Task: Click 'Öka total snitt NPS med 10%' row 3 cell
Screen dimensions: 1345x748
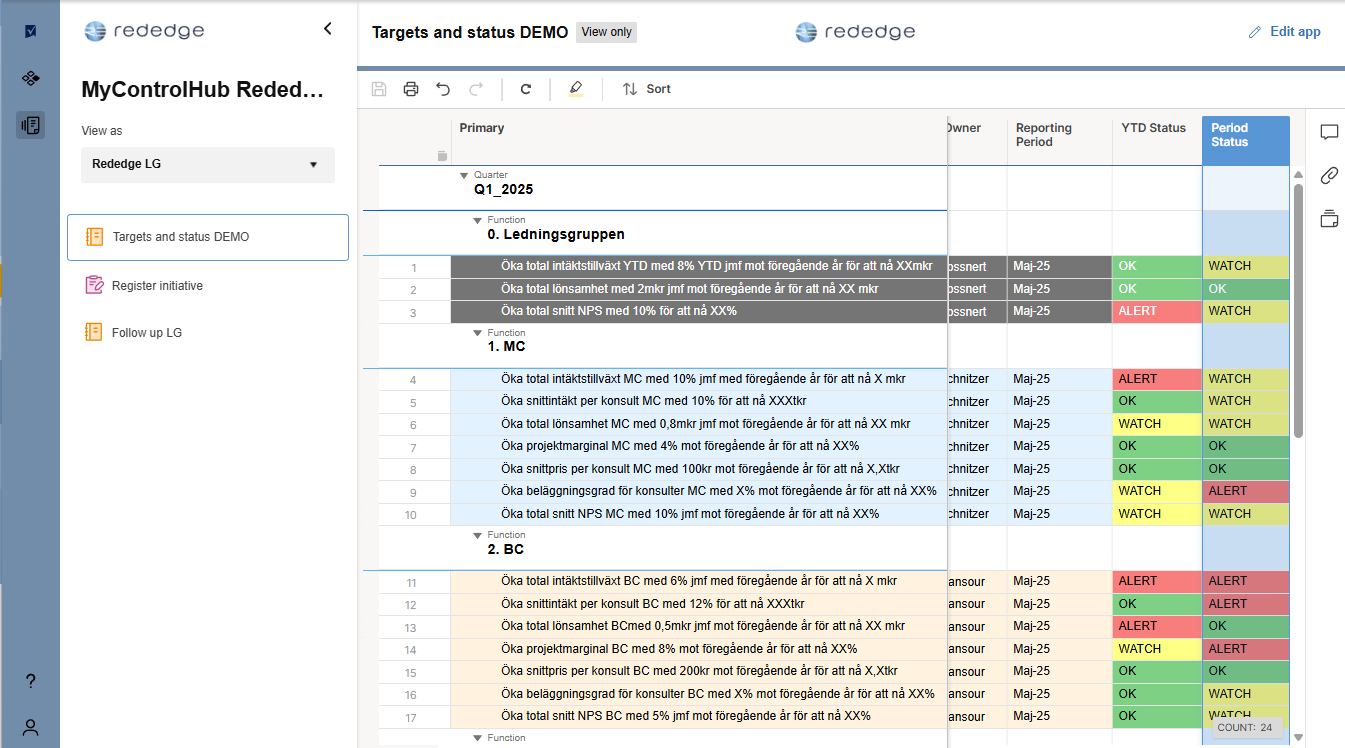Action: (699, 311)
